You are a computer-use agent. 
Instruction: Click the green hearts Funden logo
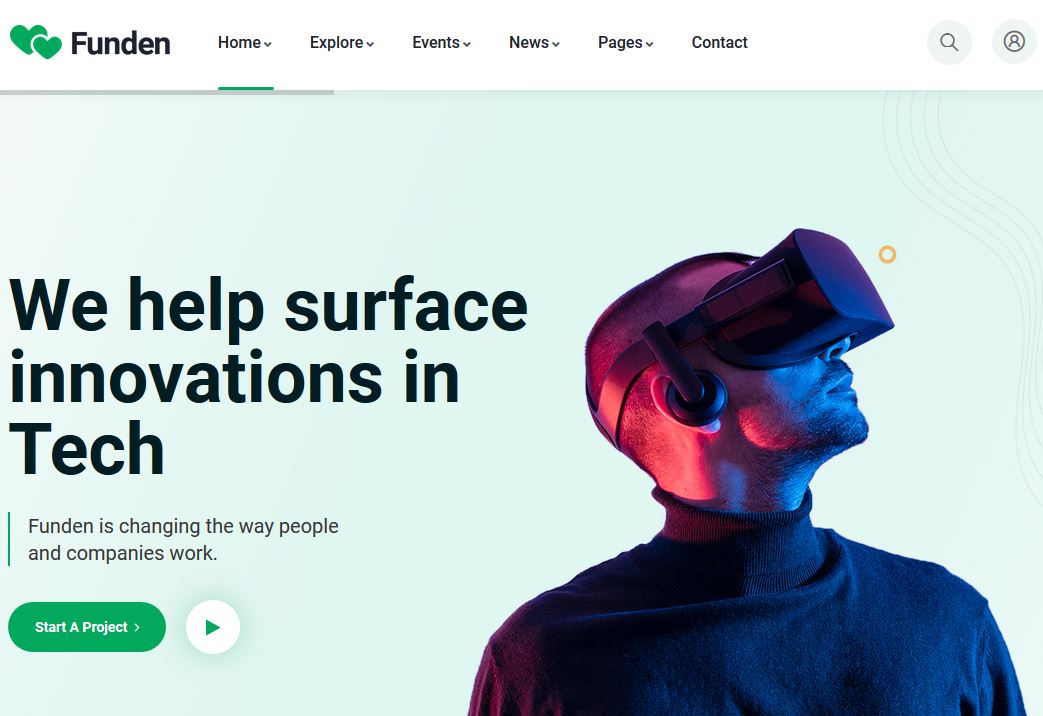36,42
